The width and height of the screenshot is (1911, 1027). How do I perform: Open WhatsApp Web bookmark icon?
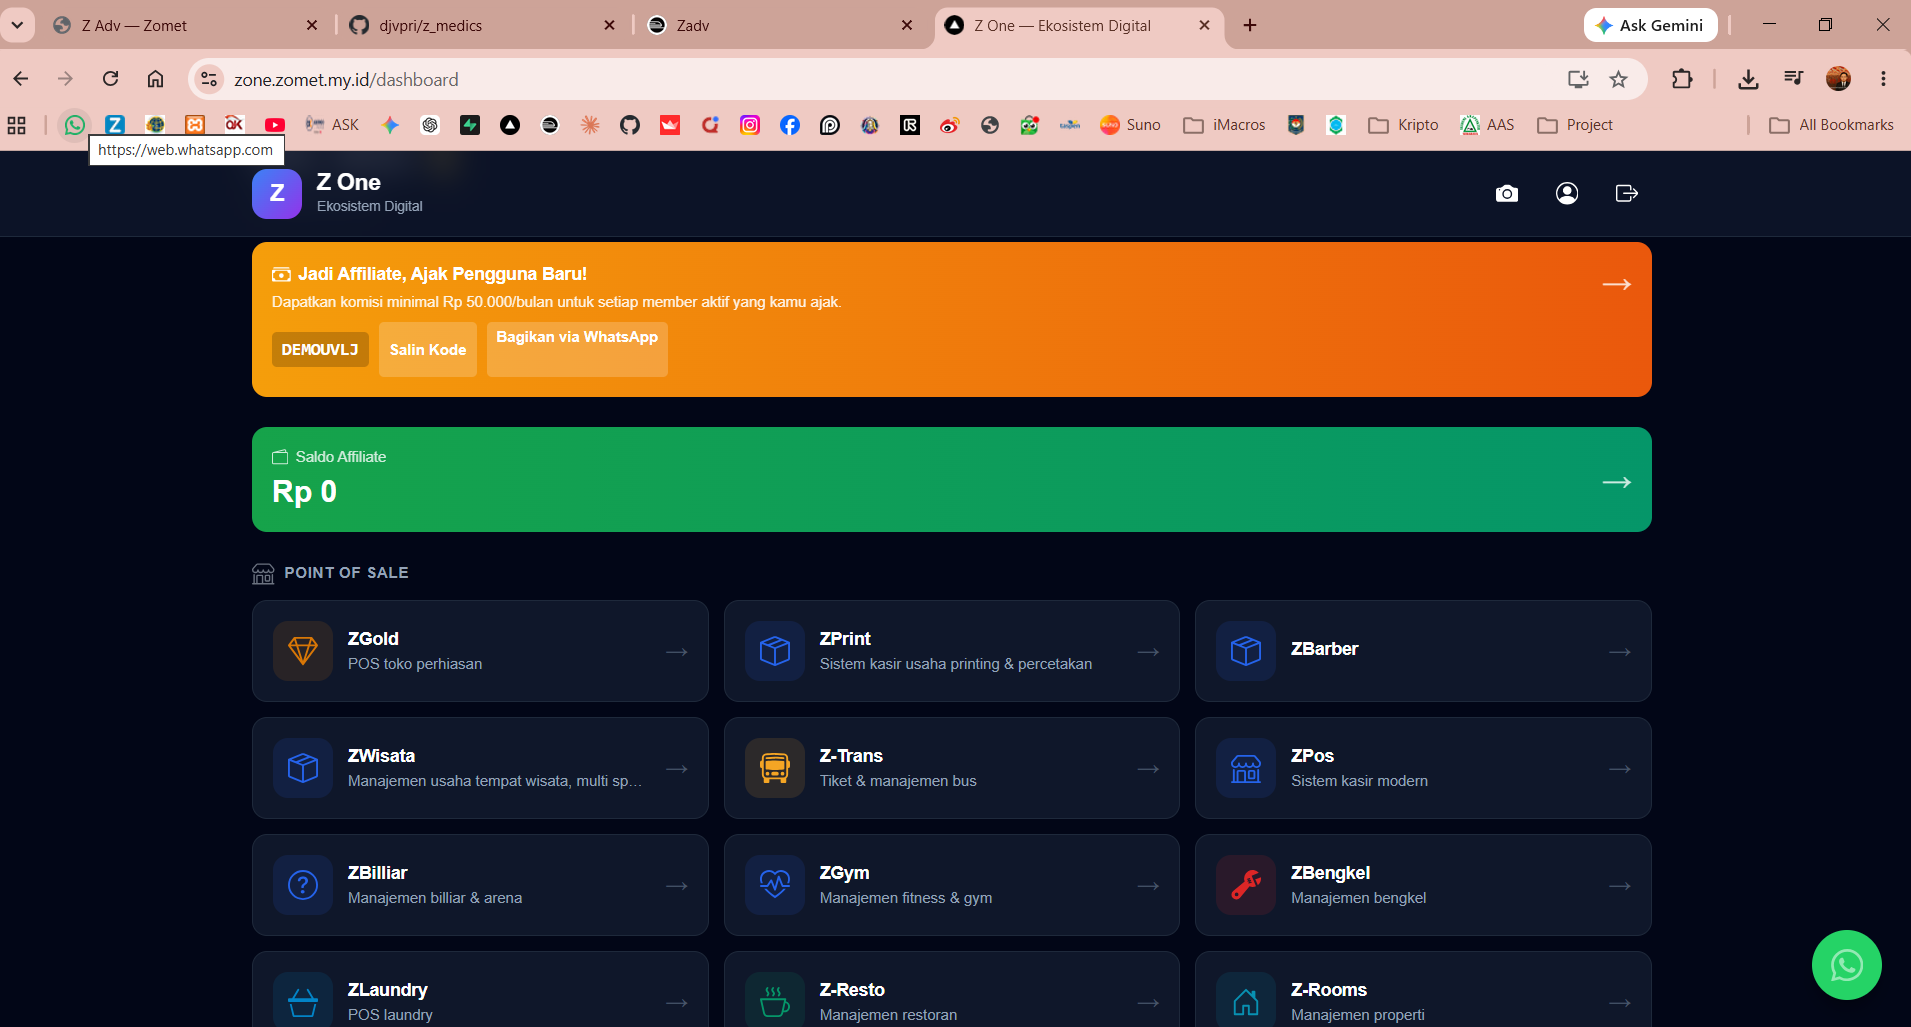(x=75, y=125)
